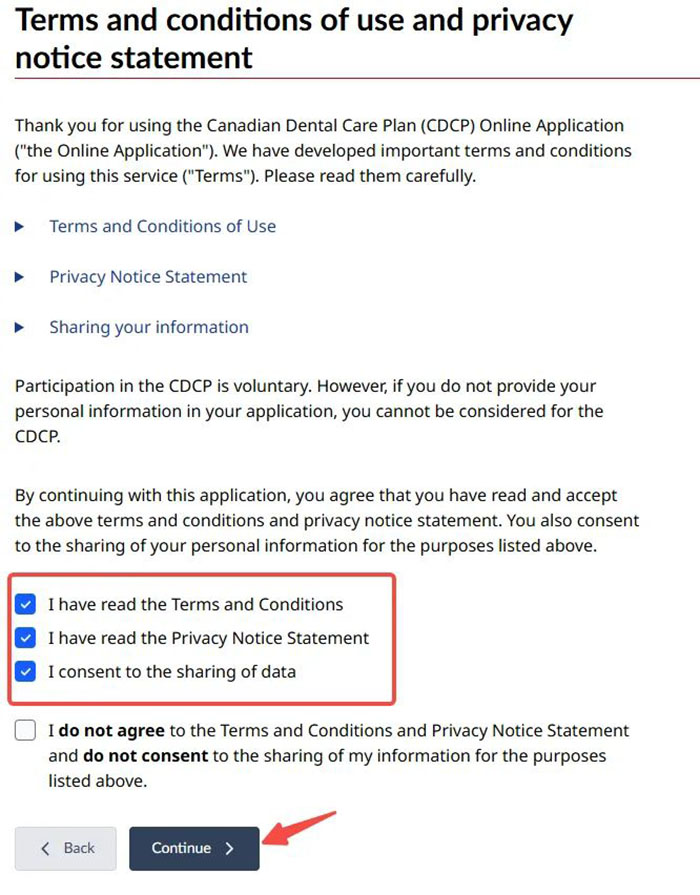Expand the triangle beside Privacy Notice Statement
Screen dimensions: 700x895
(20, 277)
